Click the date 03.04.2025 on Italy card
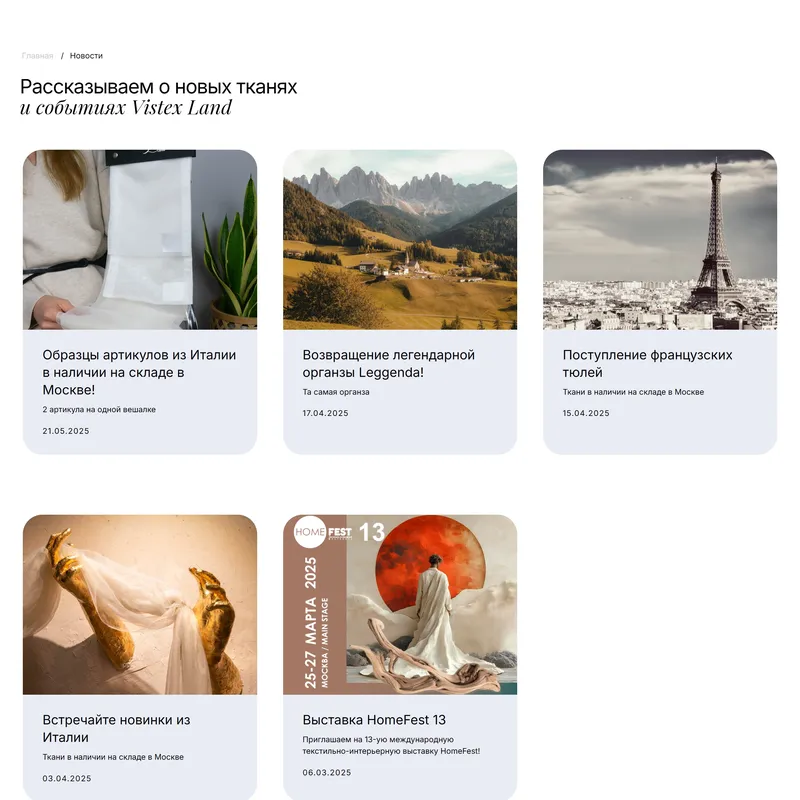 pos(67,779)
